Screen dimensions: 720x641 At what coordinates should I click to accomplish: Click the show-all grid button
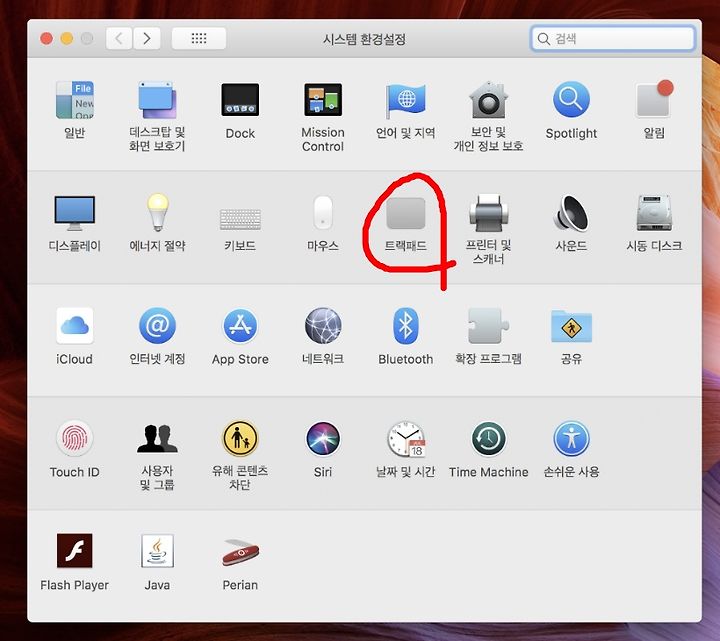click(199, 38)
